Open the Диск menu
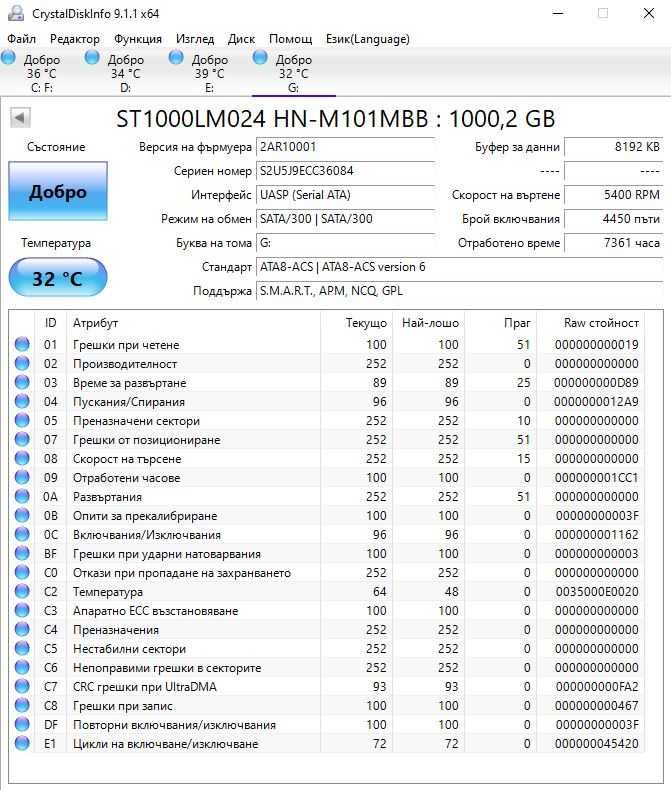This screenshot has height=790, width=671. click(241, 39)
